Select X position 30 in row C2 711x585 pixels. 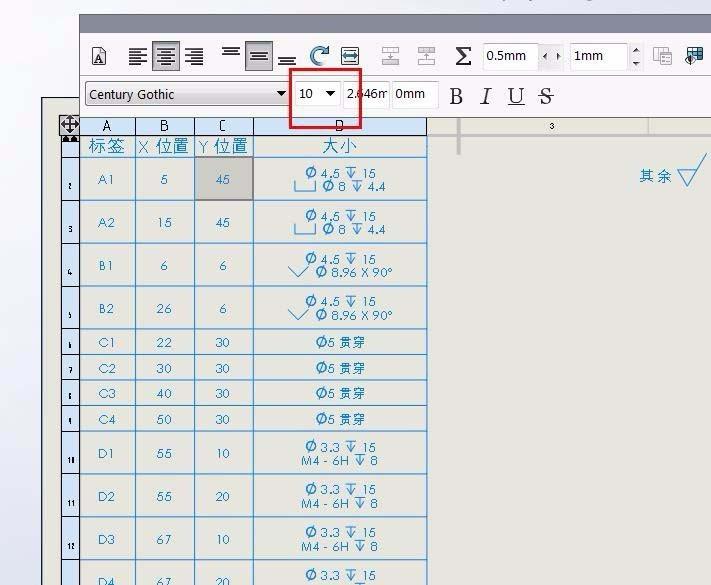pos(165,368)
